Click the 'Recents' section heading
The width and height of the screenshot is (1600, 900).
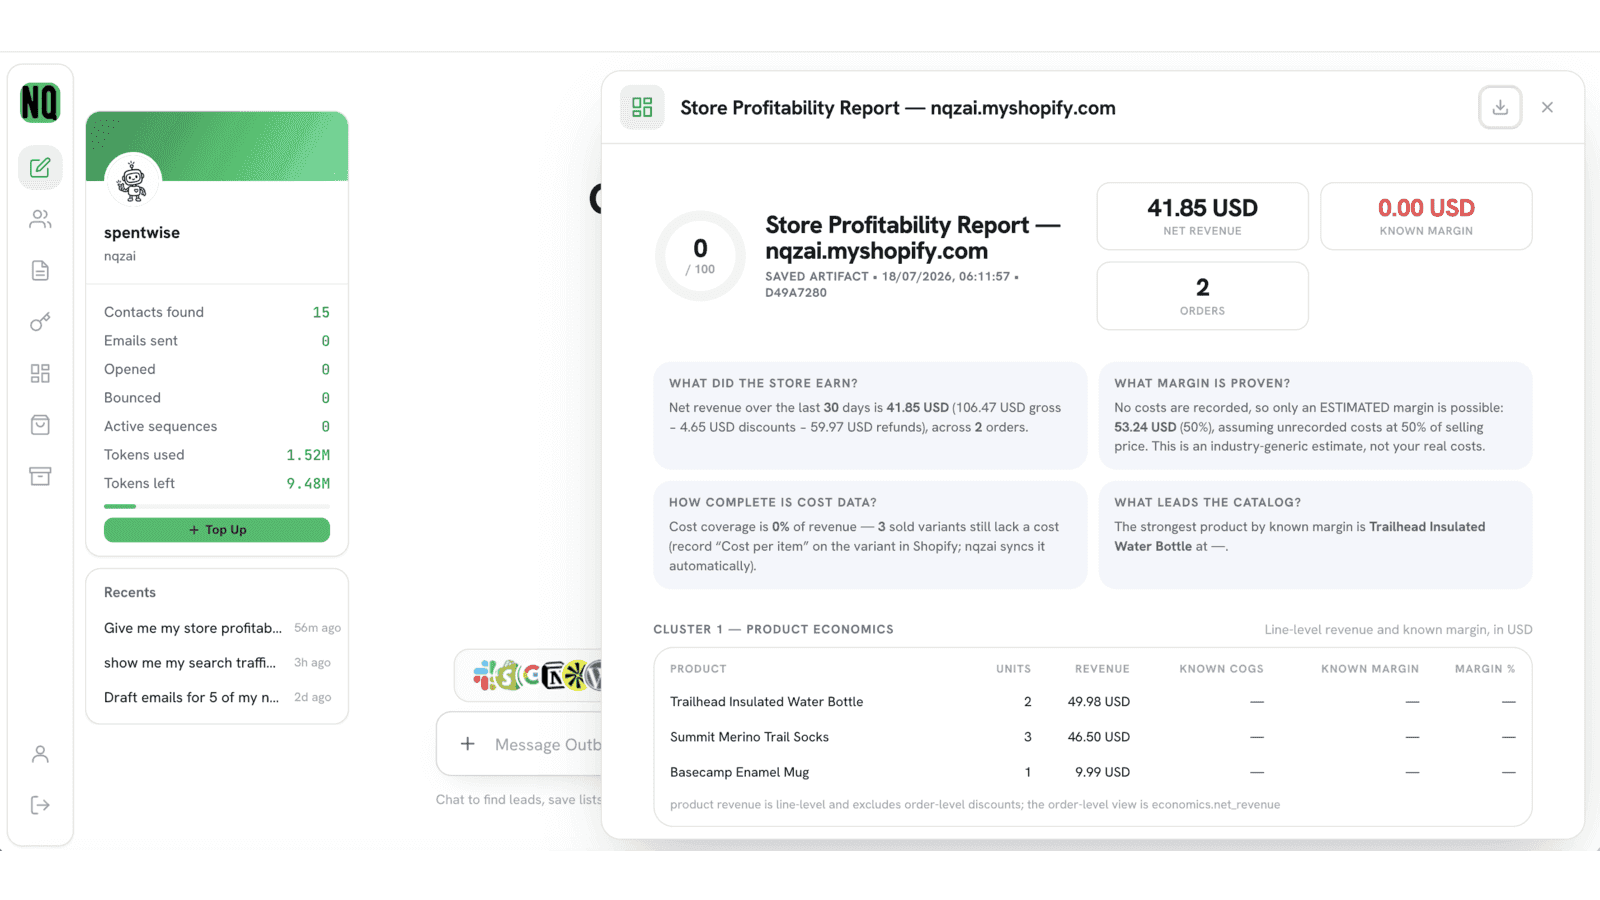pyautogui.click(x=130, y=592)
